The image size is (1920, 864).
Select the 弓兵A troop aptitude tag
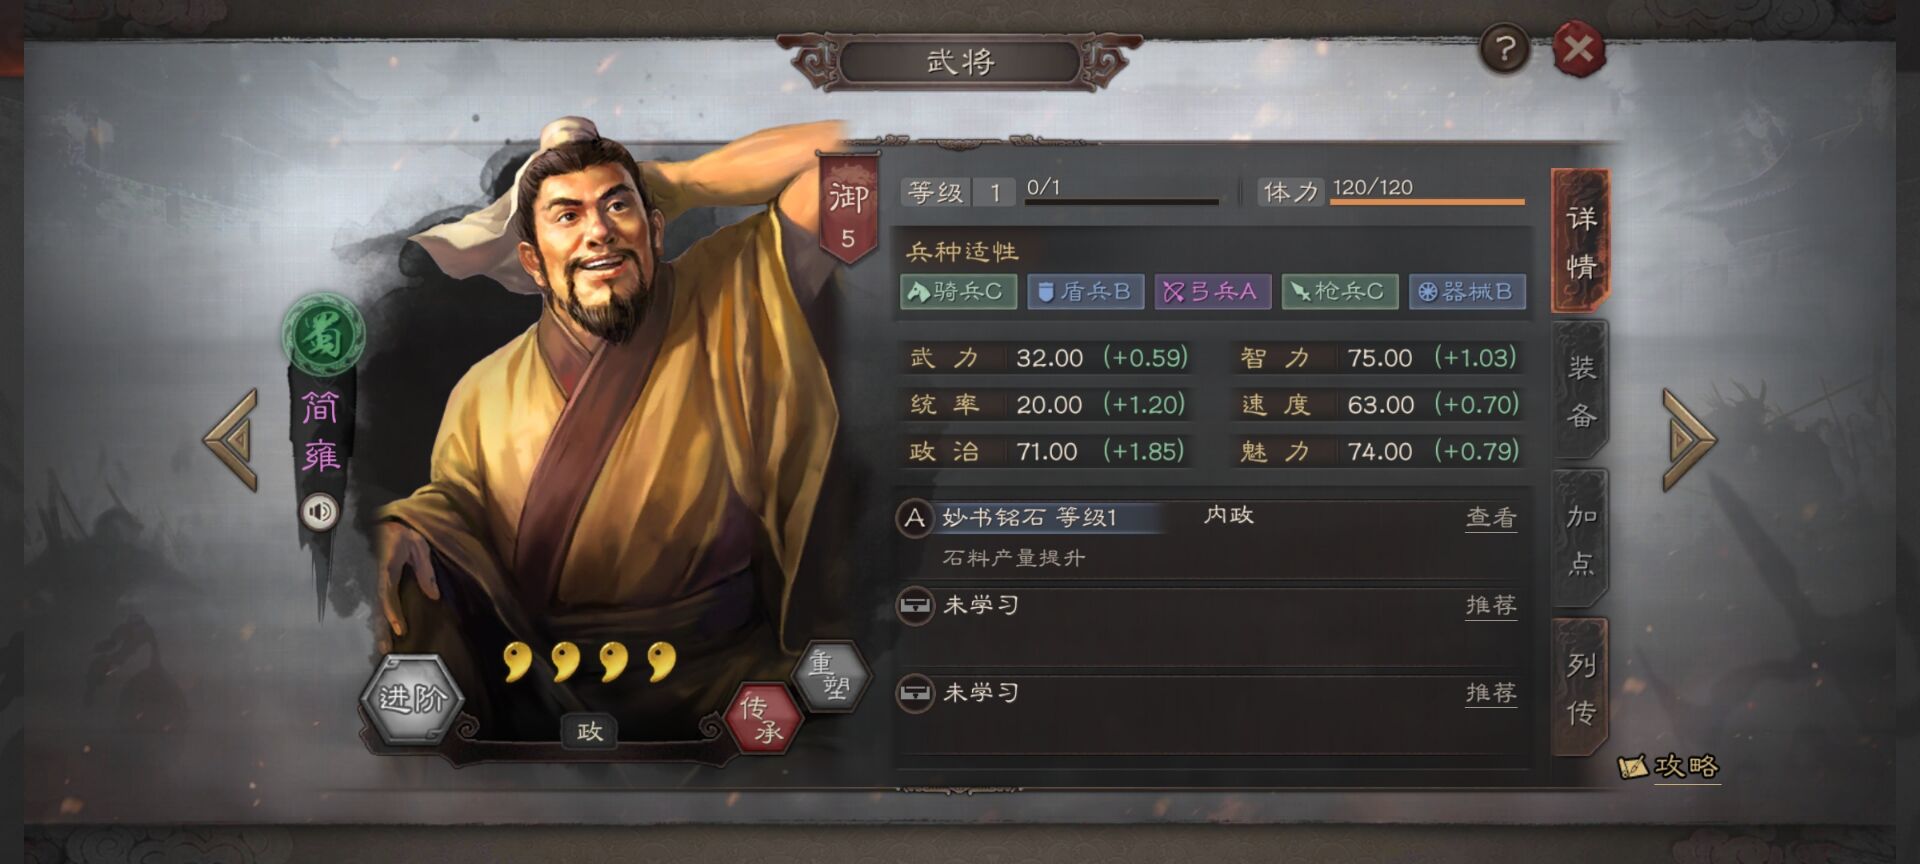(x=1212, y=291)
